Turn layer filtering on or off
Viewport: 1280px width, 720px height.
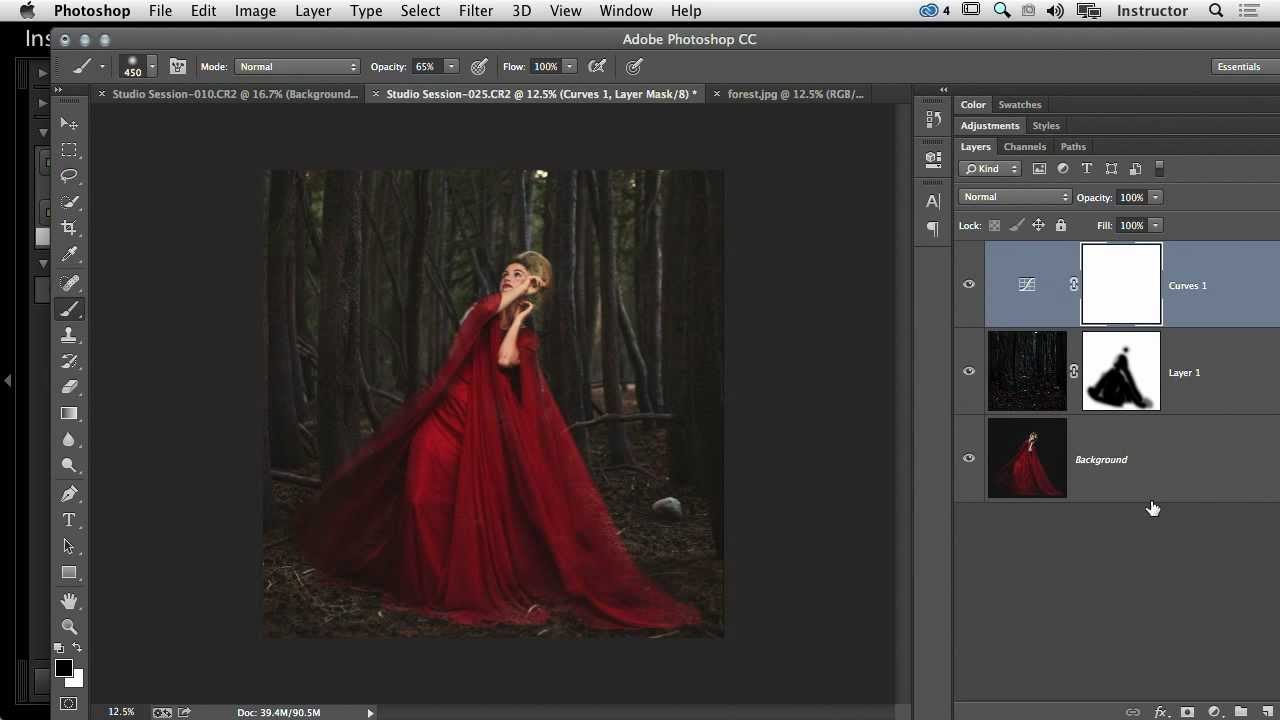pyautogui.click(x=1160, y=169)
